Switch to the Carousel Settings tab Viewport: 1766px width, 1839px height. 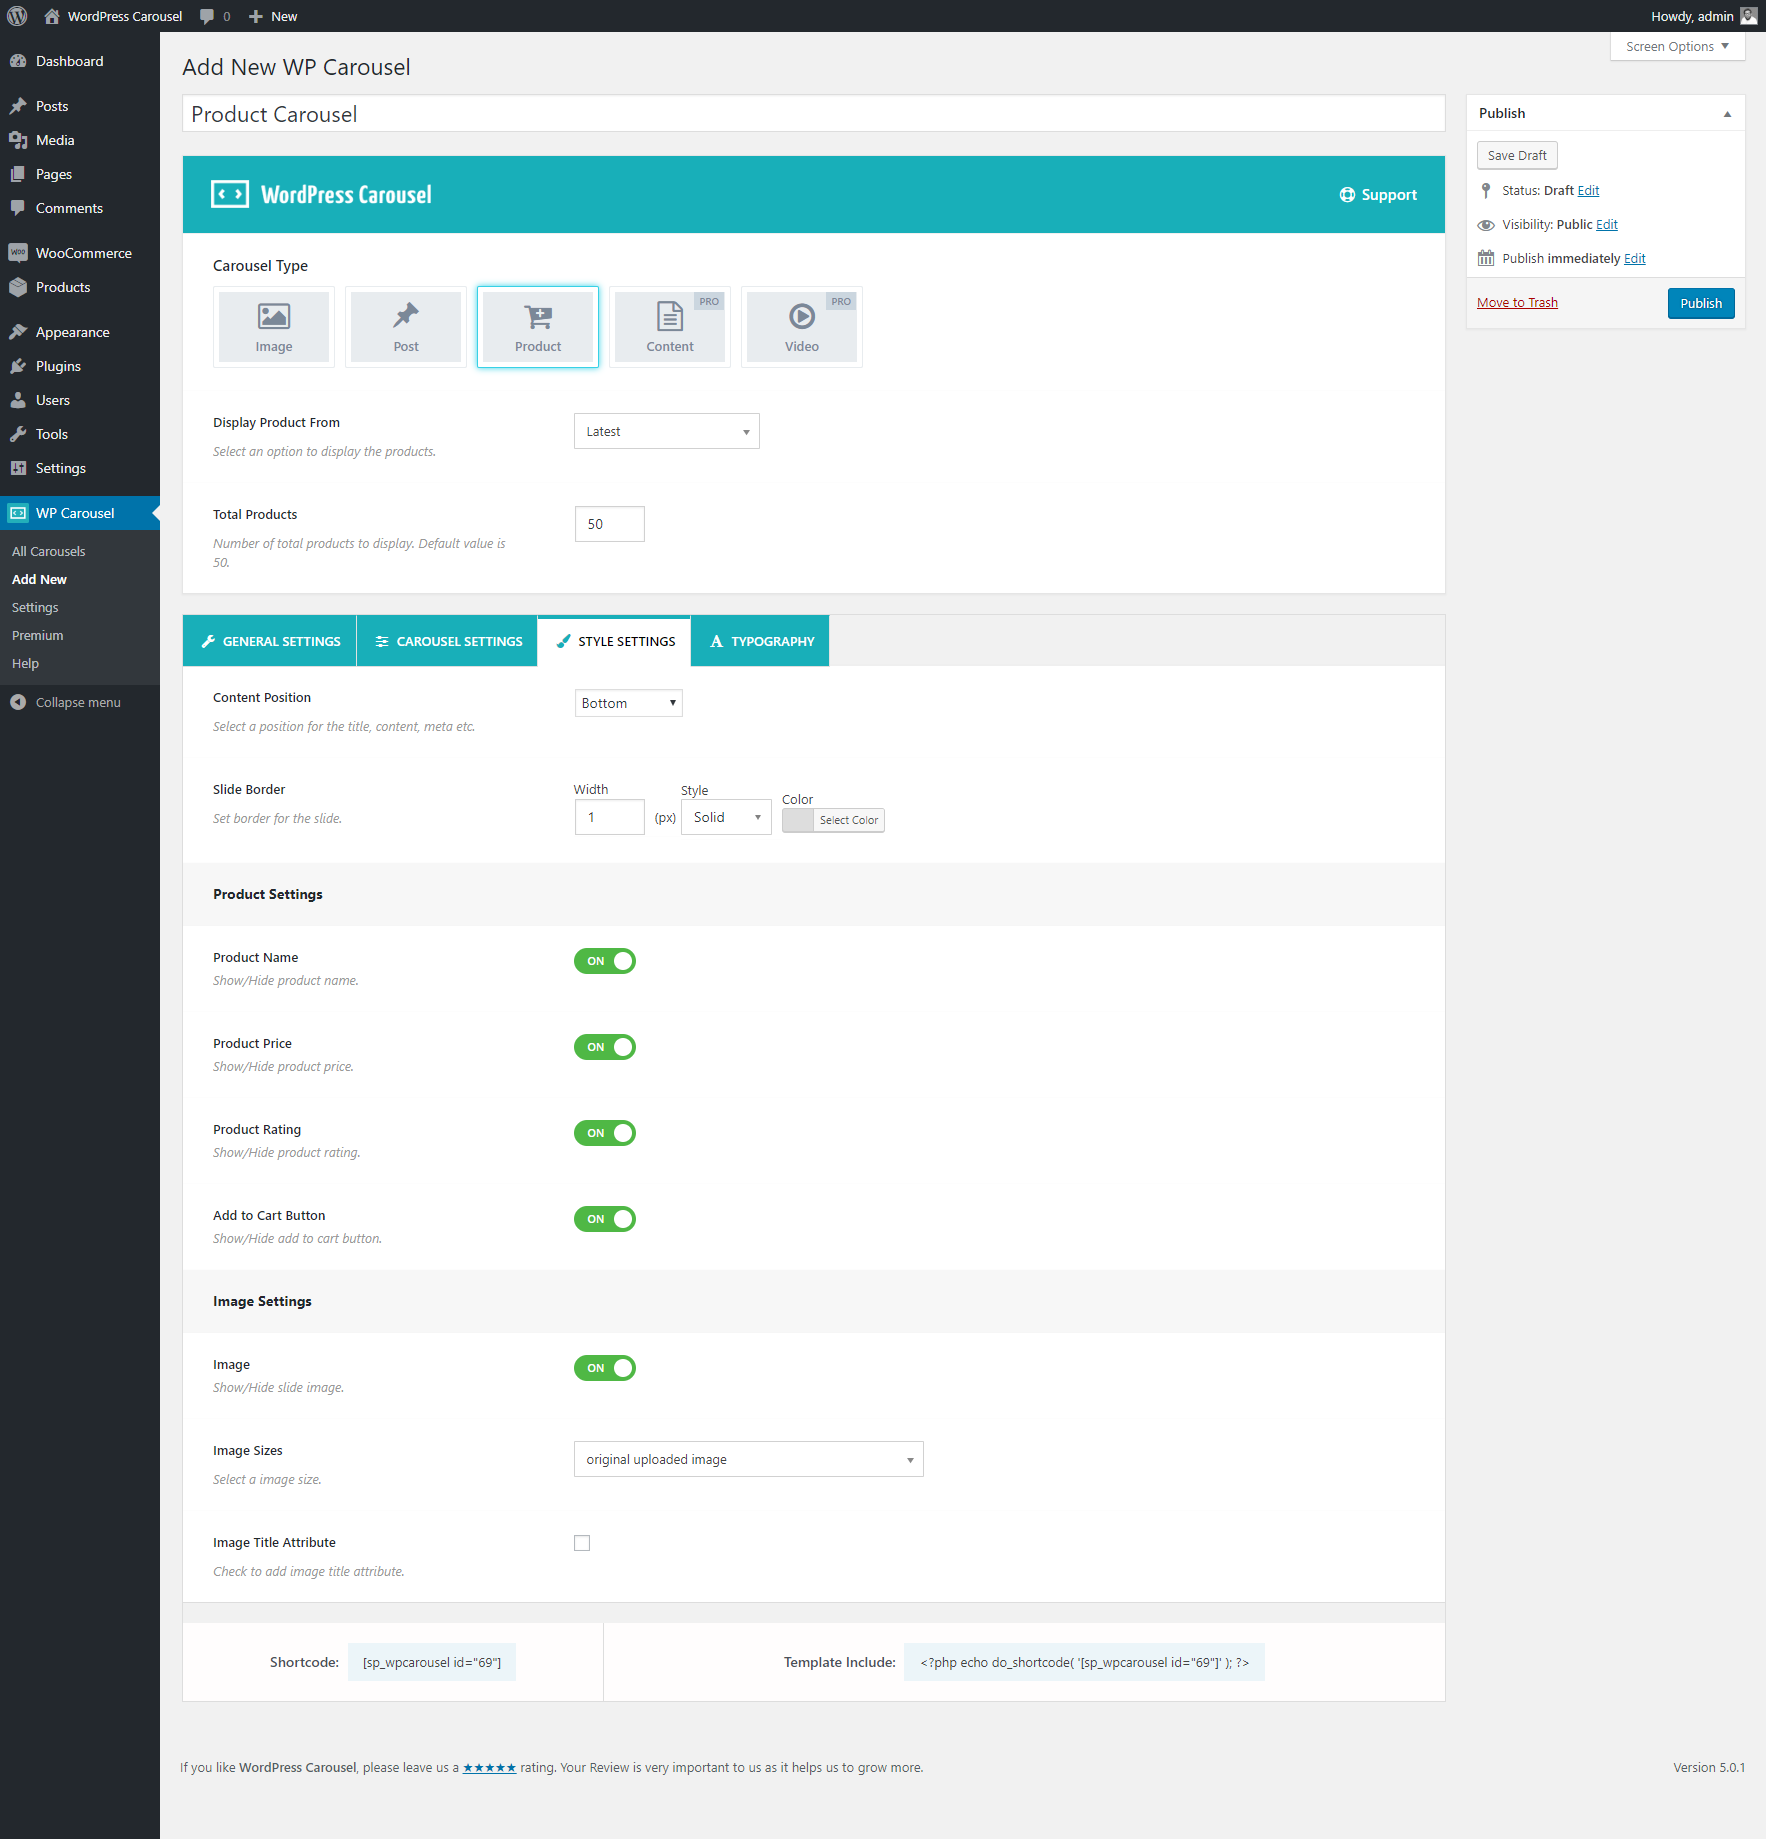pos(448,641)
